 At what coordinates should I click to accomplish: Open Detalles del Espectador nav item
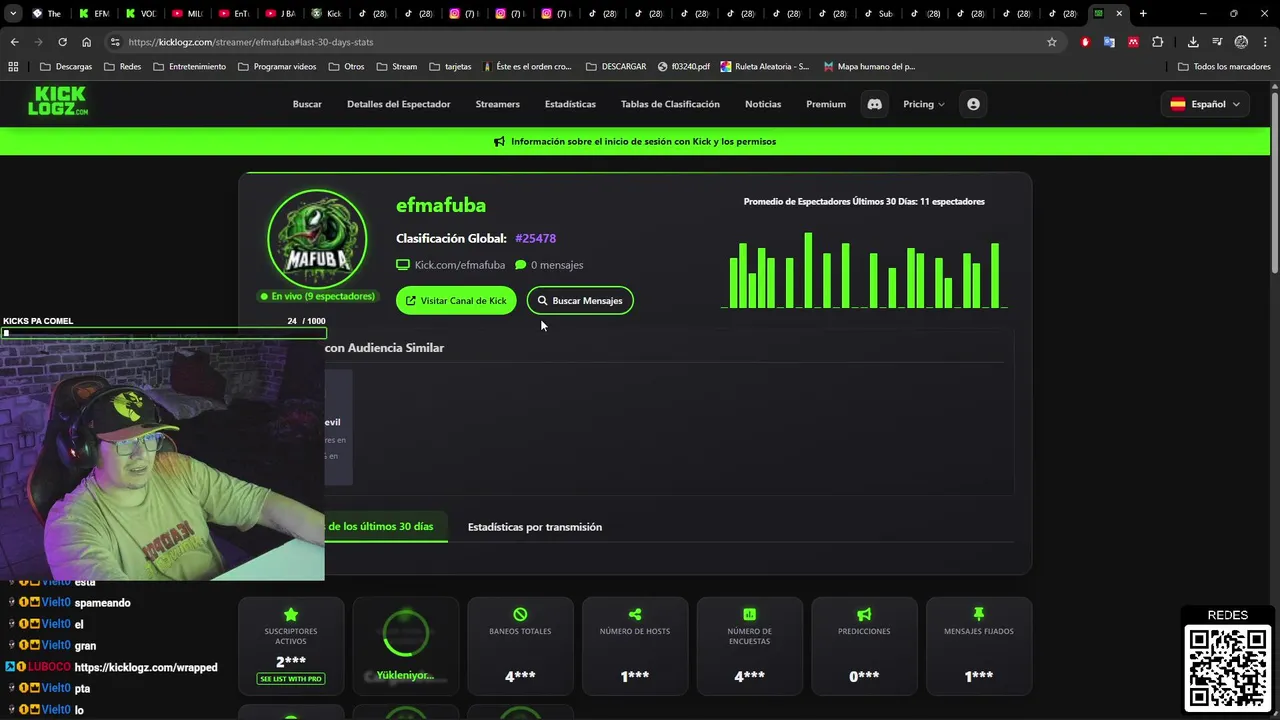(399, 104)
